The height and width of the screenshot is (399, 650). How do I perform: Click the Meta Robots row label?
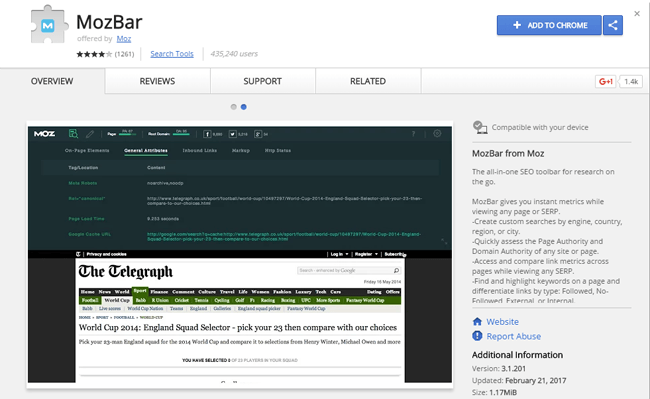click(x=82, y=183)
